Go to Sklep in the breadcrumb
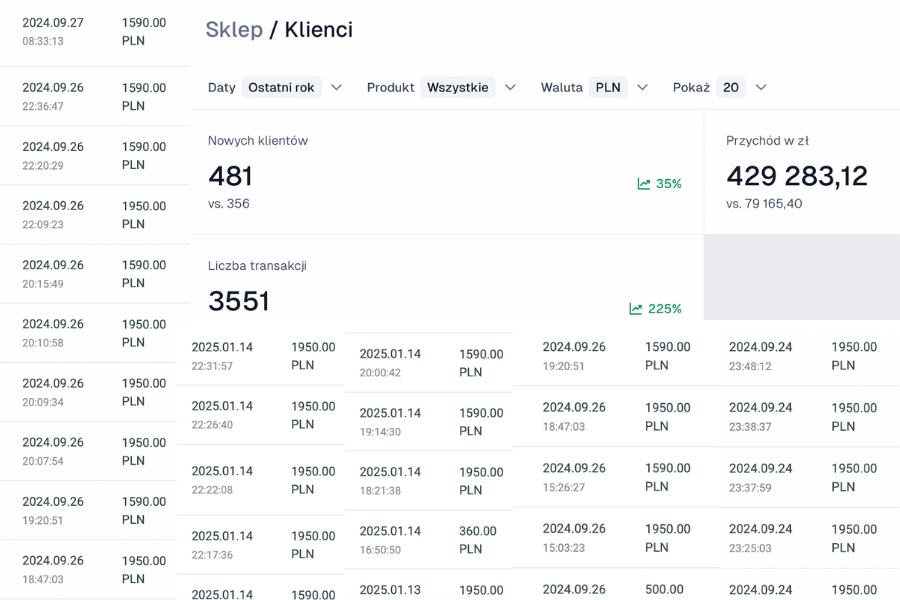This screenshot has height=600, width=900. click(x=234, y=30)
